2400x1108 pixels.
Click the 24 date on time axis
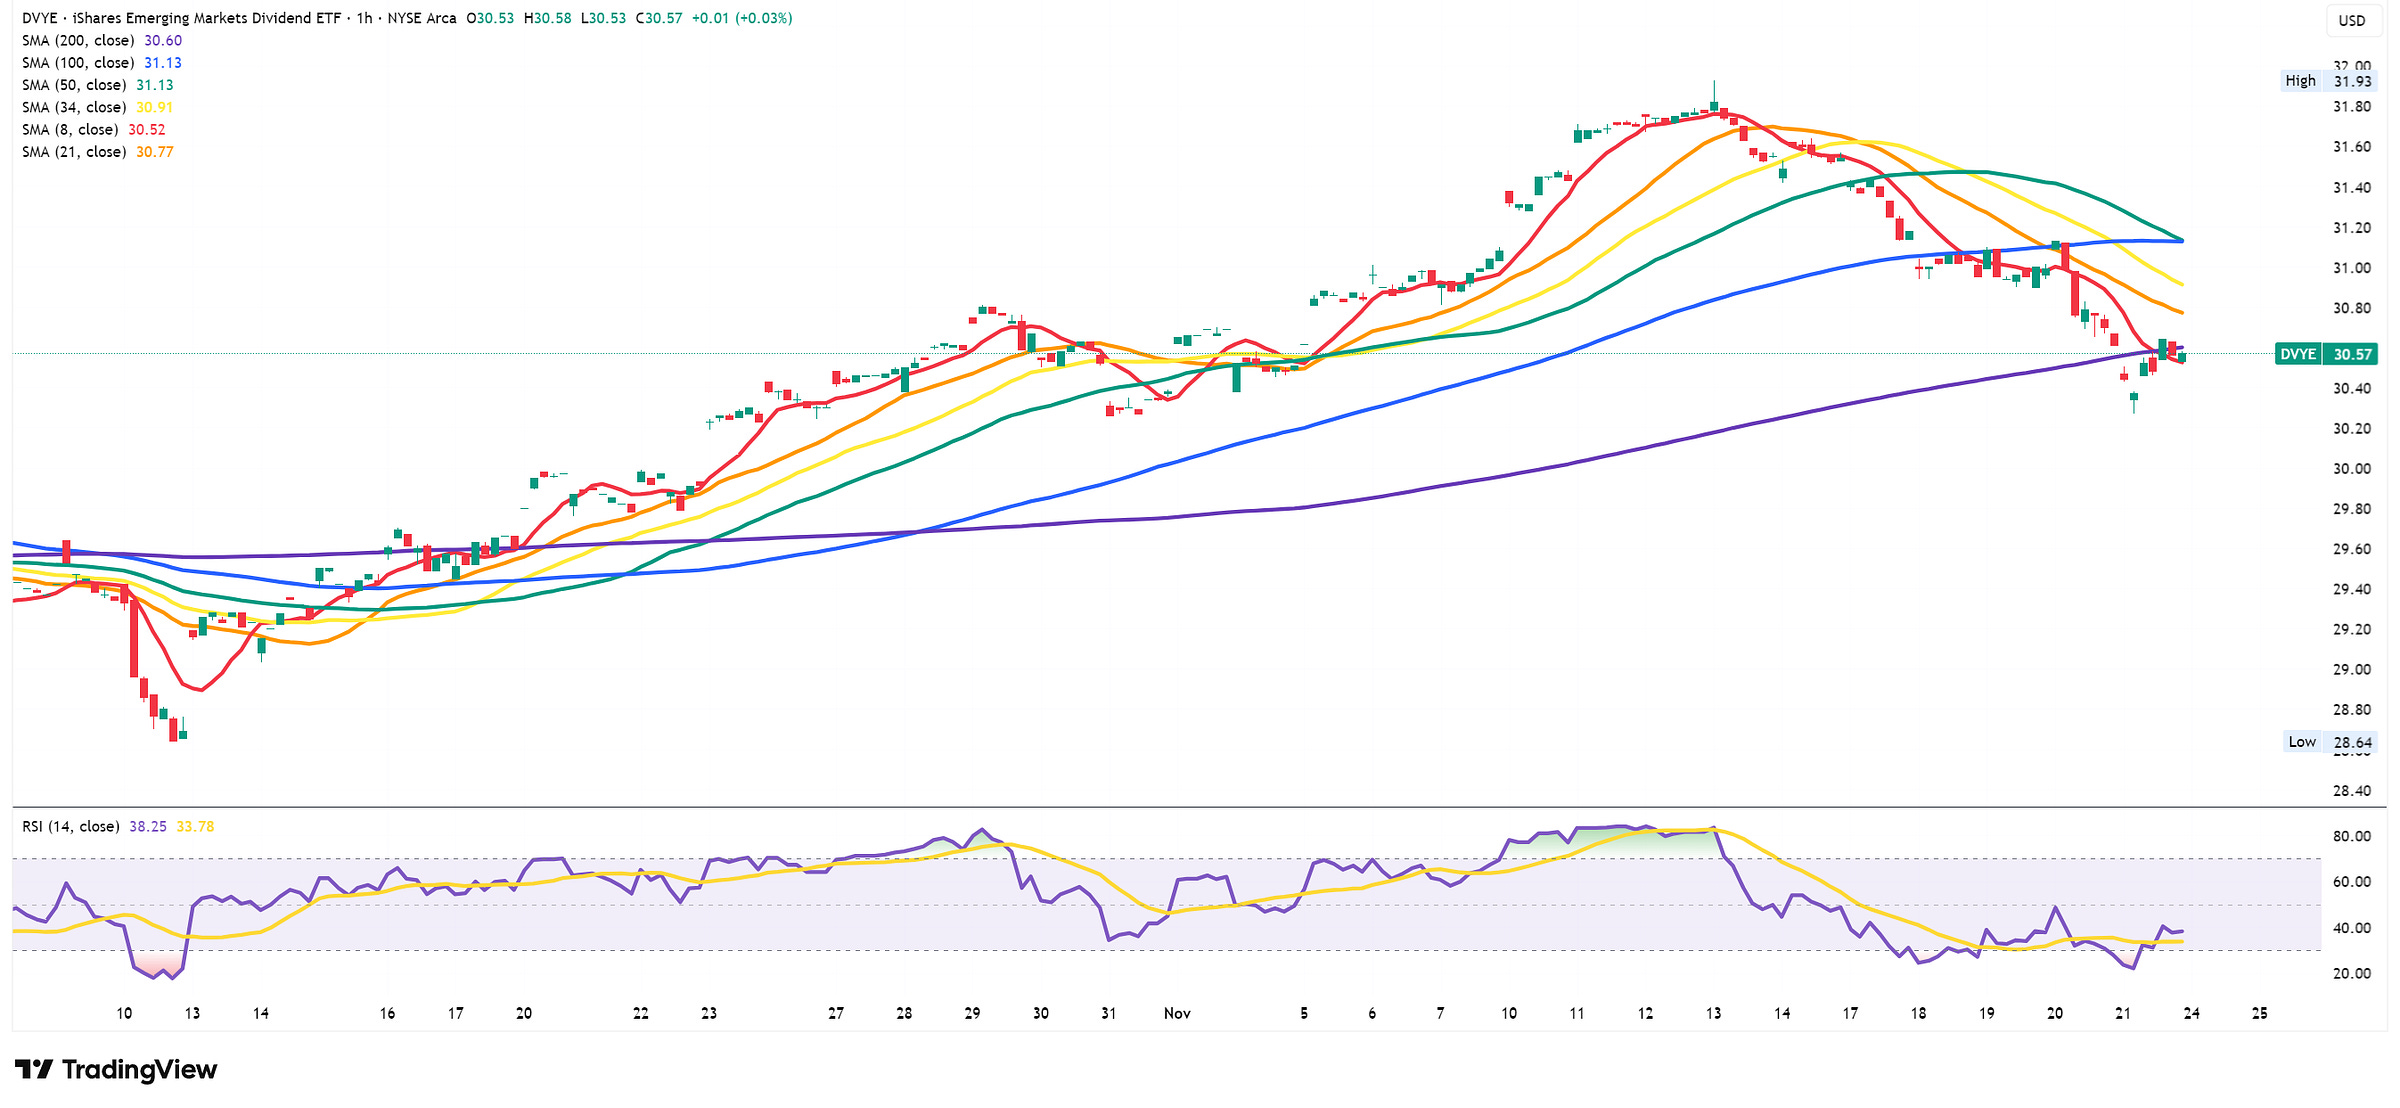coord(2191,1013)
